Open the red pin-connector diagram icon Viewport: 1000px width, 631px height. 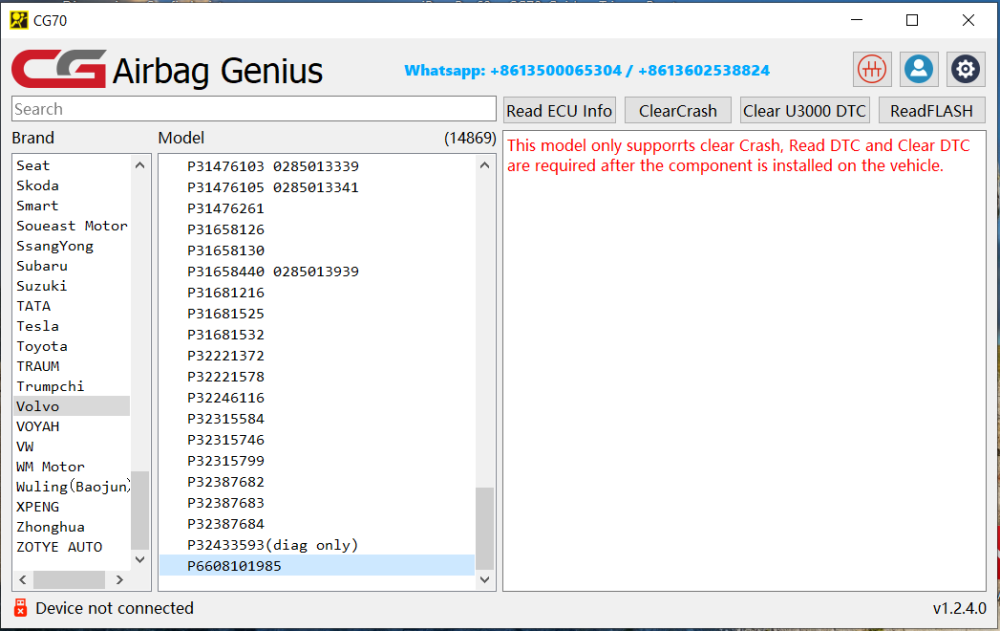(872, 69)
